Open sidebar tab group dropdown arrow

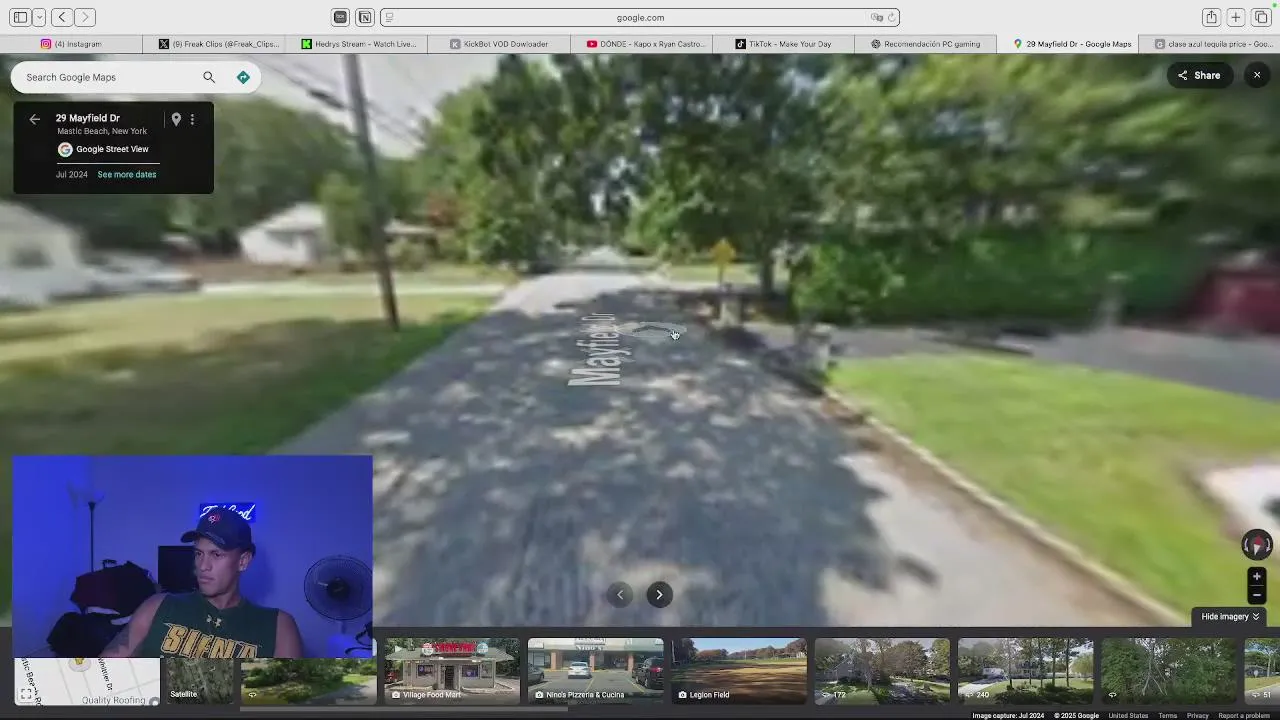(39, 17)
